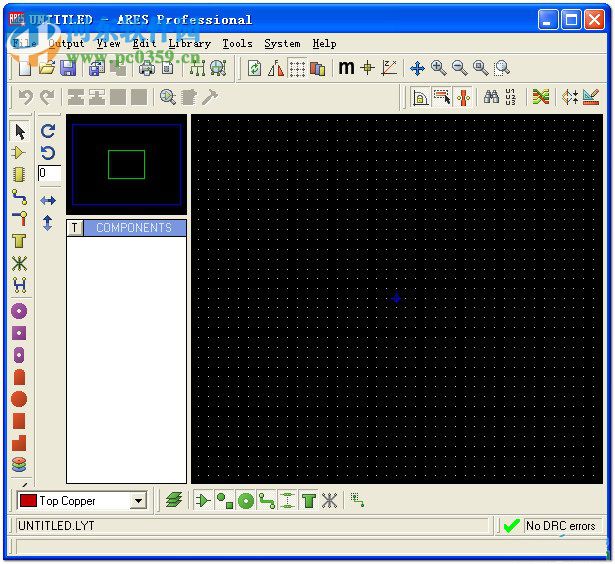Click the Rotate clockwise icon

coord(48,131)
